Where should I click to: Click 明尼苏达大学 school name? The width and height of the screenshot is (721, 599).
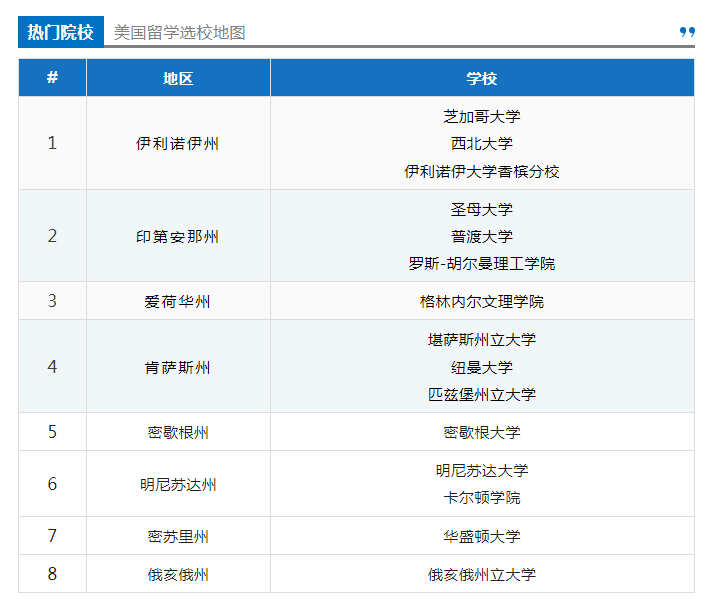coord(482,470)
